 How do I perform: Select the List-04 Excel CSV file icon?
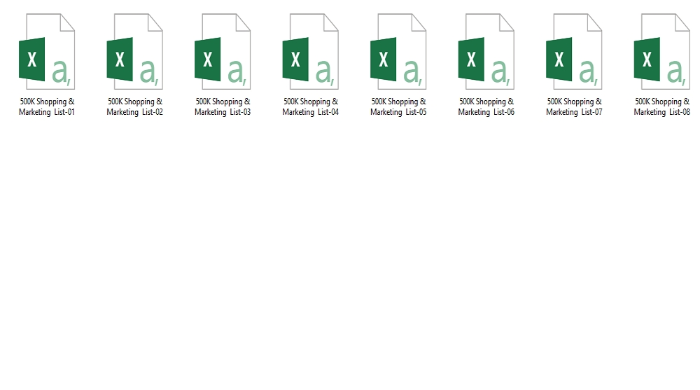click(311, 51)
